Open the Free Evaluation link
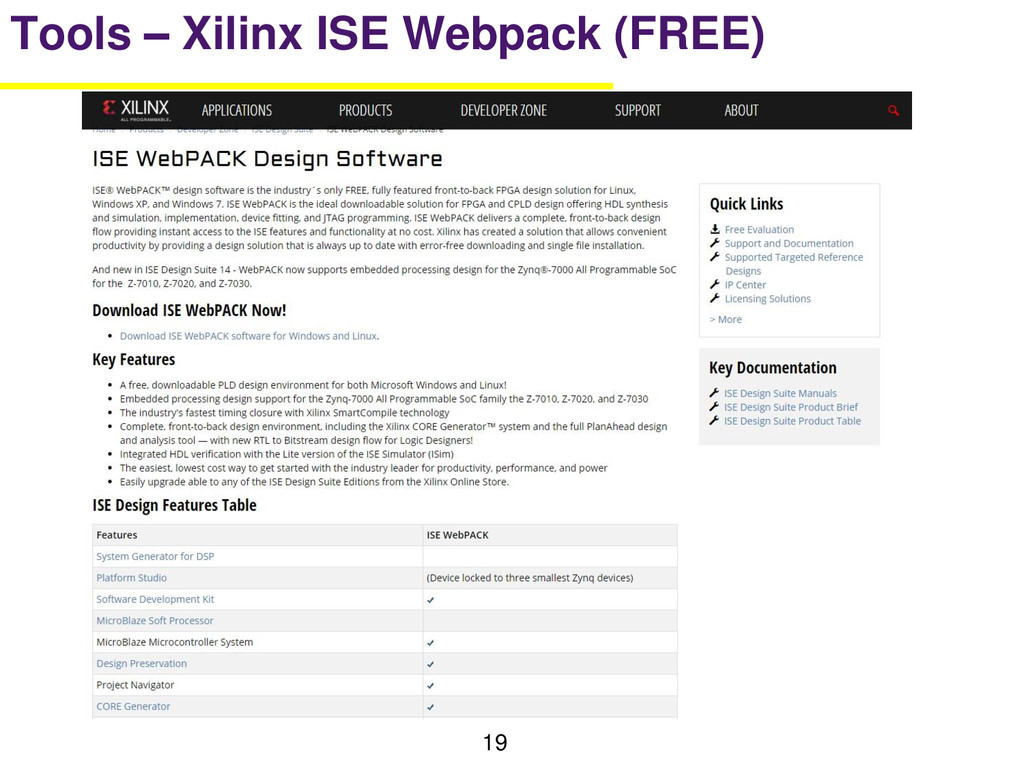 (759, 230)
